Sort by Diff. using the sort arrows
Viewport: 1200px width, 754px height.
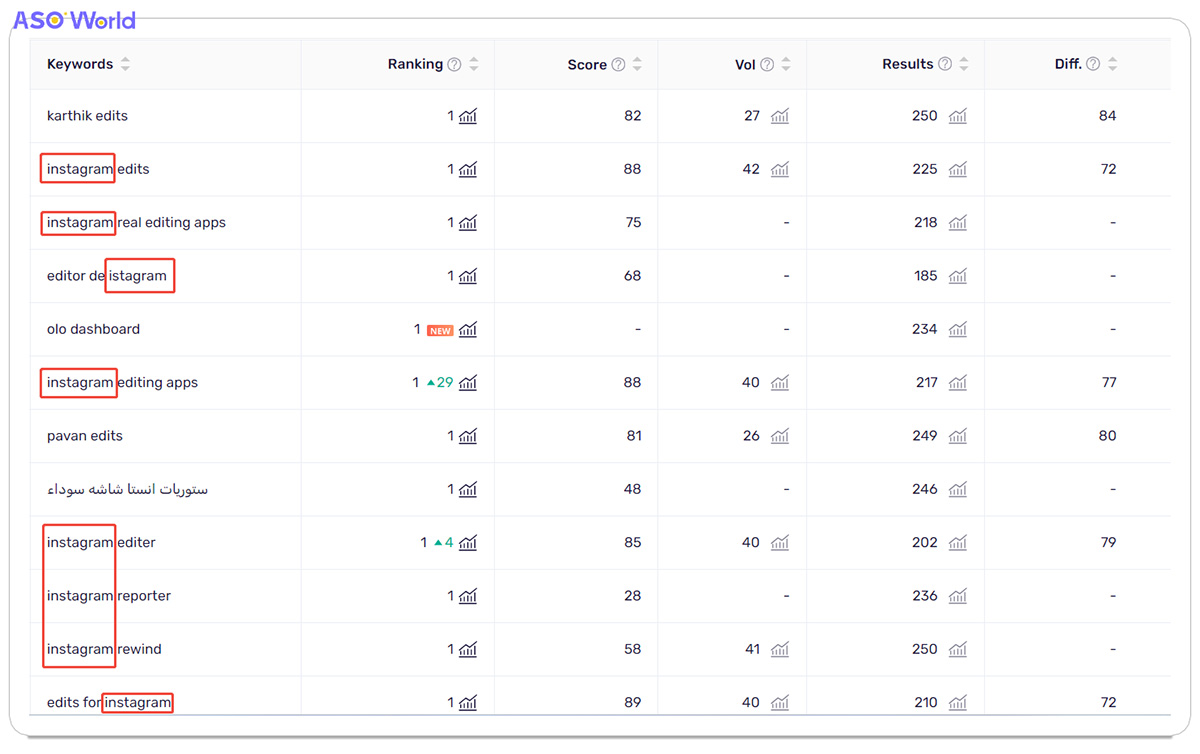click(1112, 64)
